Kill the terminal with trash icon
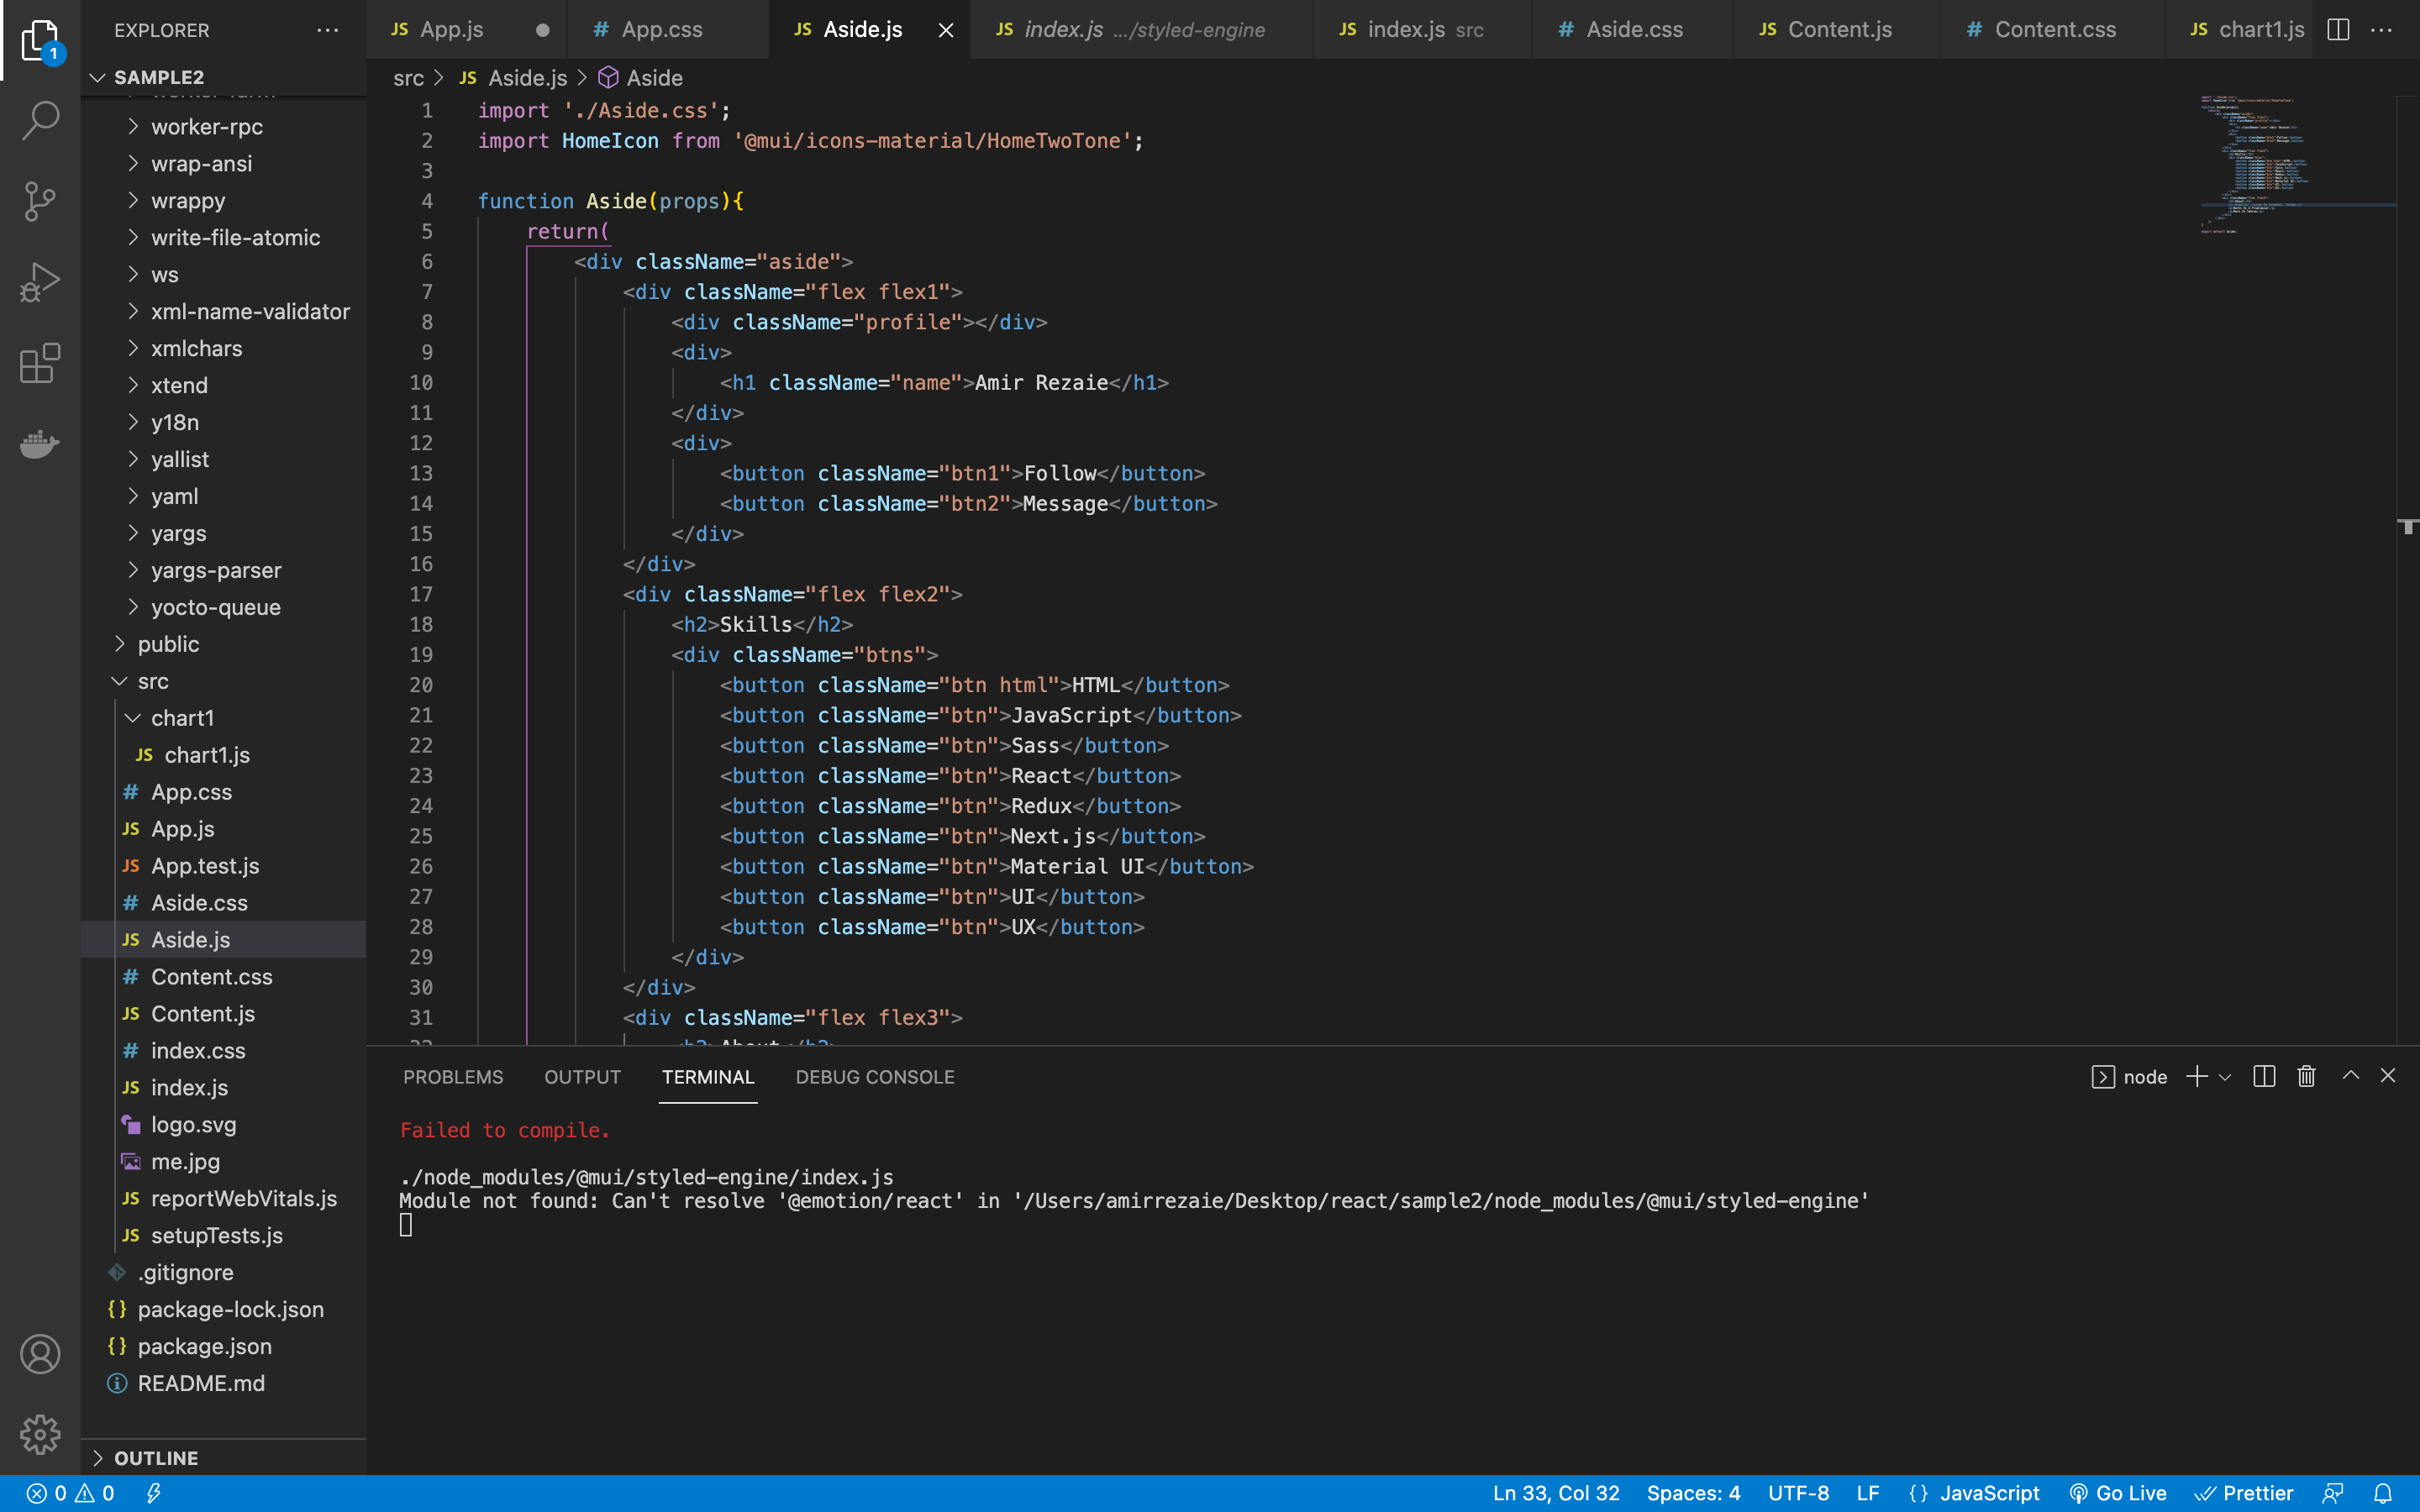This screenshot has height=1512, width=2420. click(2306, 1076)
